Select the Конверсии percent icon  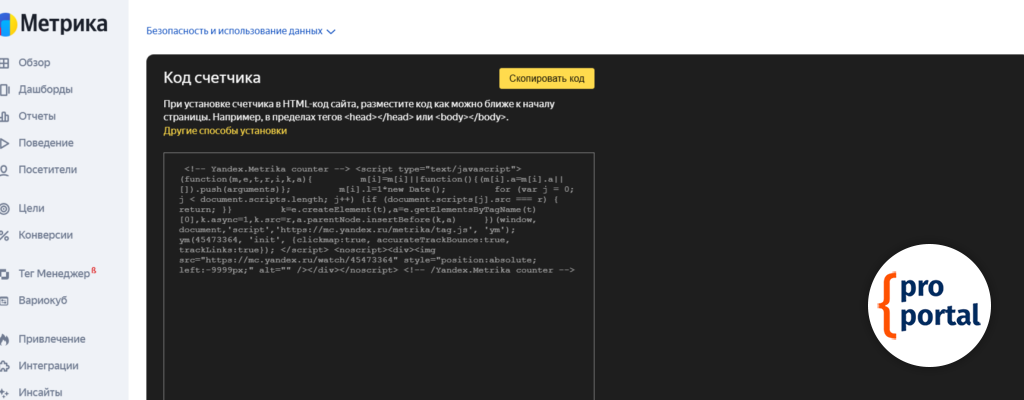[x=5, y=235]
